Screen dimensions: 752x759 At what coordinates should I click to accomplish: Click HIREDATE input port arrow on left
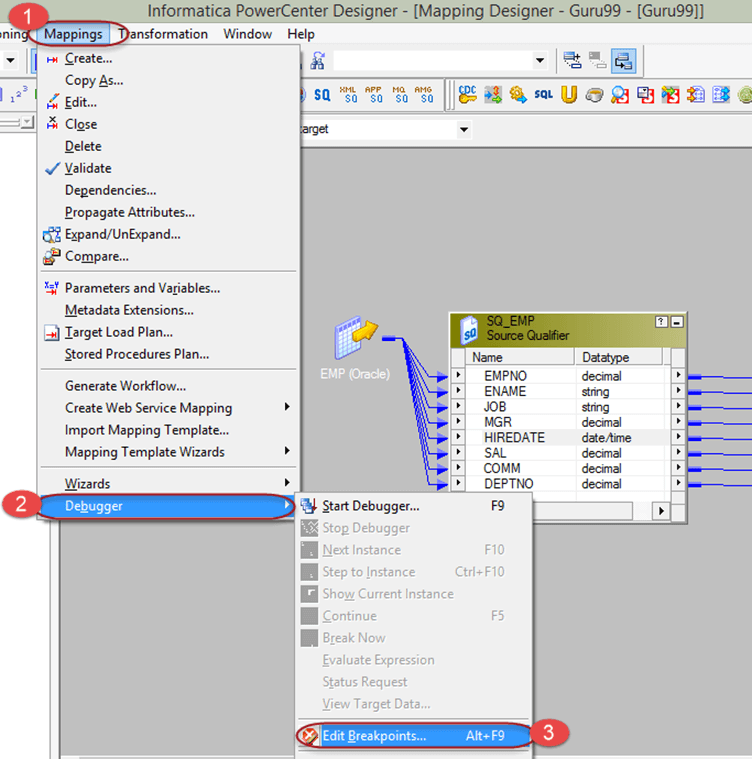point(458,437)
